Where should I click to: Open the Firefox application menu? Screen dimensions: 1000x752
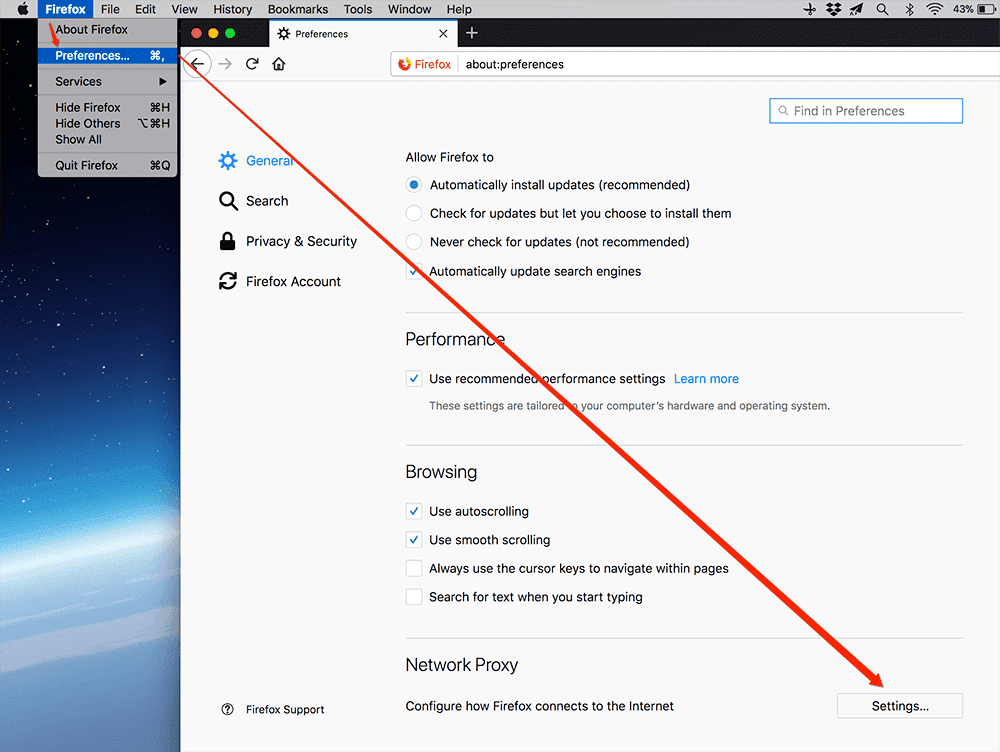pyautogui.click(x=65, y=9)
